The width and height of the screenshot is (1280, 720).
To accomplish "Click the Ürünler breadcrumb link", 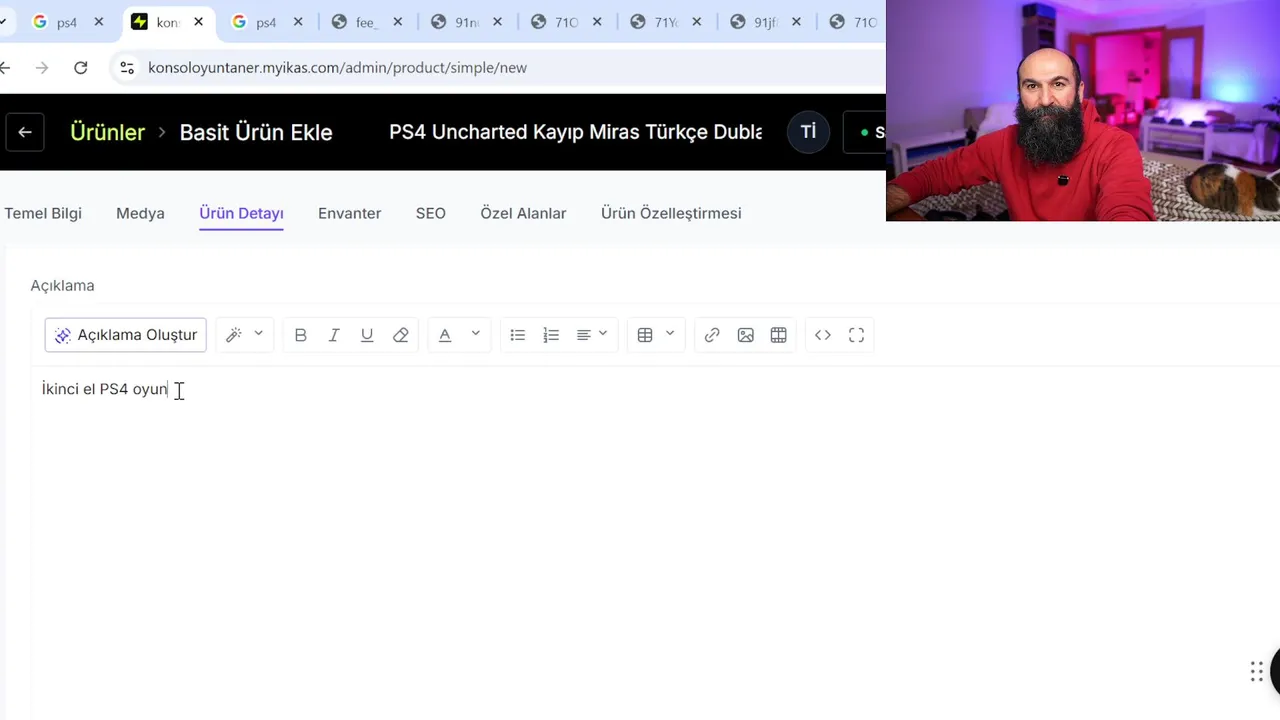I will coord(107,132).
